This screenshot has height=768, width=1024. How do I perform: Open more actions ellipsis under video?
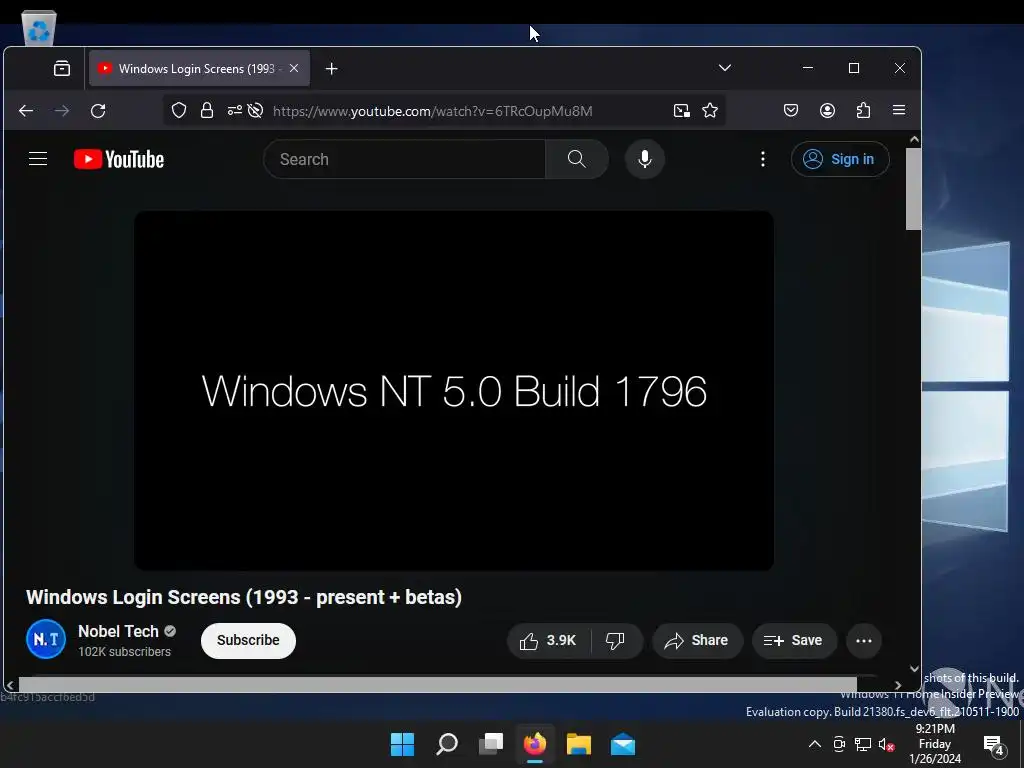(x=863, y=641)
